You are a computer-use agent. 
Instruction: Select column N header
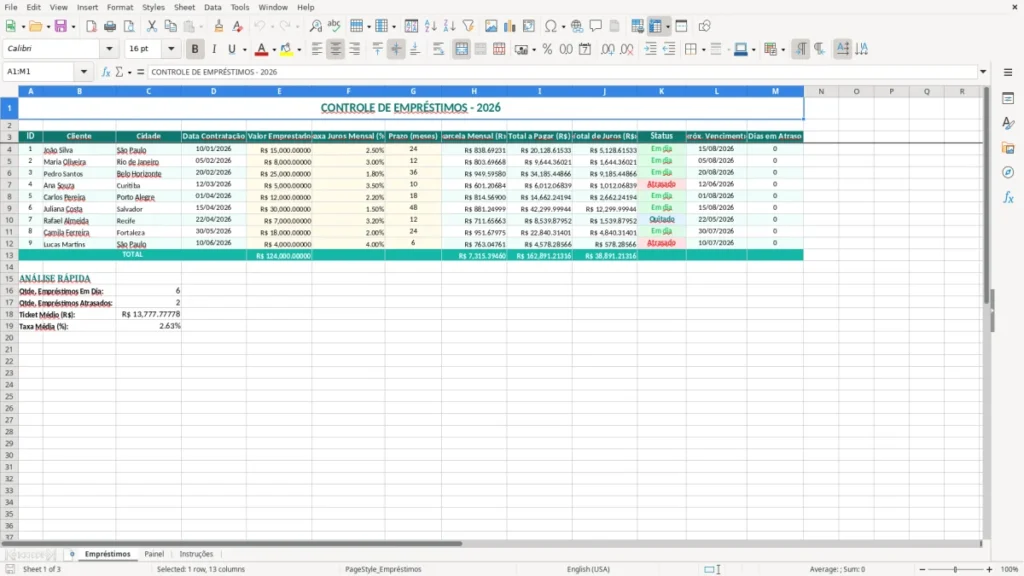(x=821, y=91)
